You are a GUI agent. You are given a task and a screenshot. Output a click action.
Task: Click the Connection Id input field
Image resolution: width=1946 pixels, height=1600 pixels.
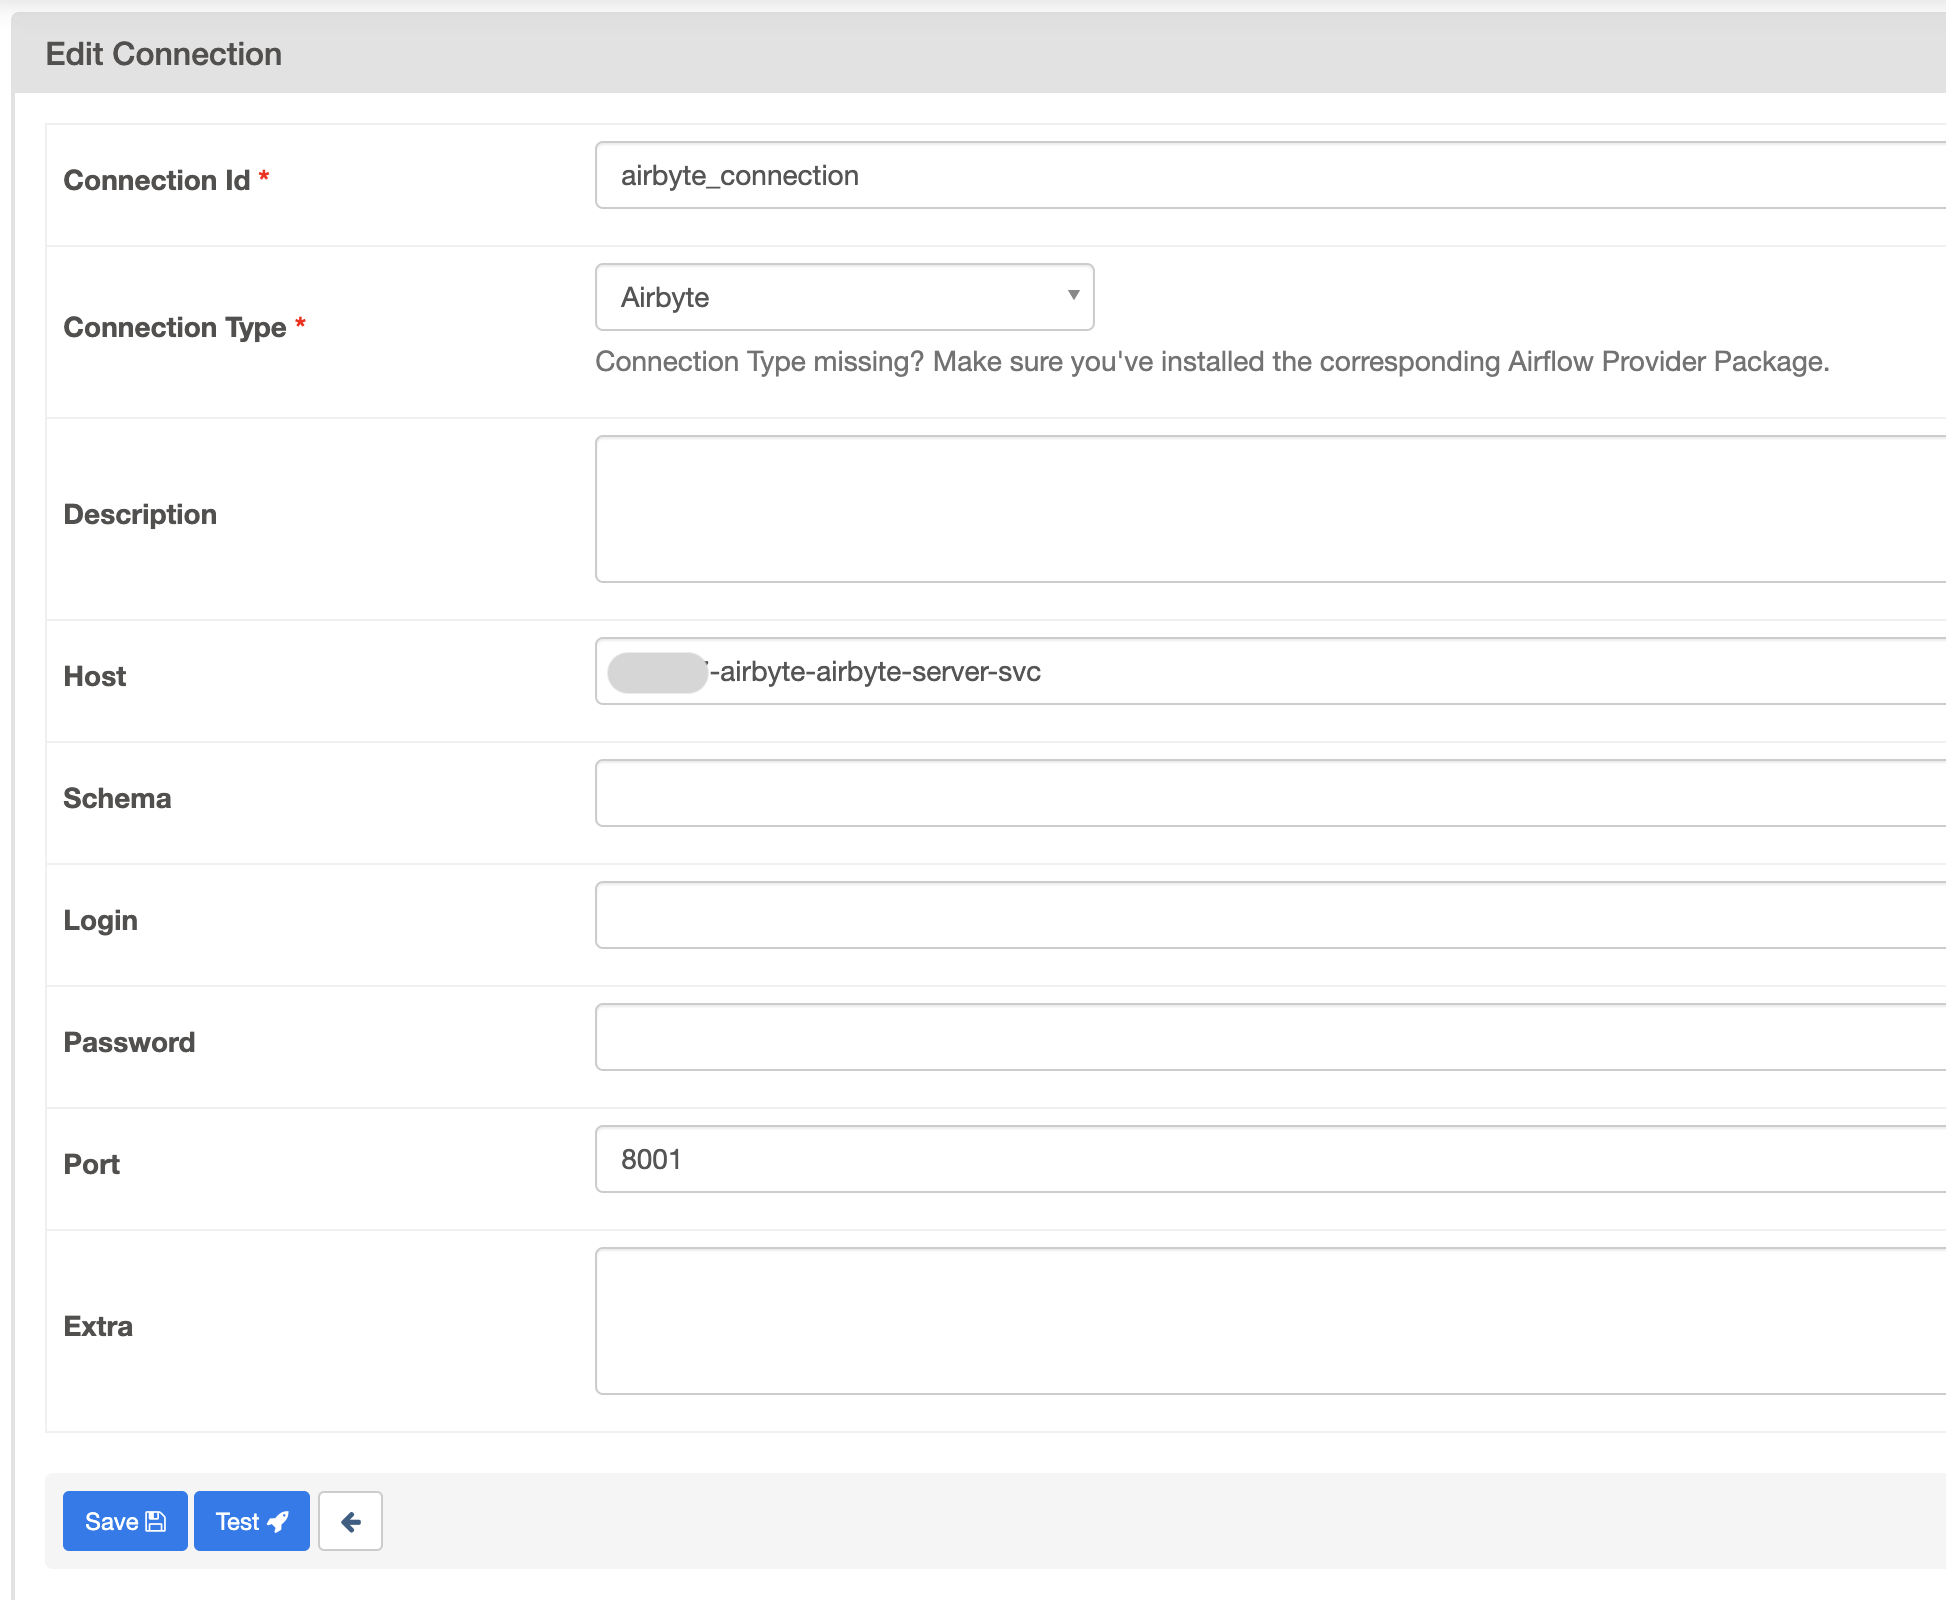point(1270,175)
